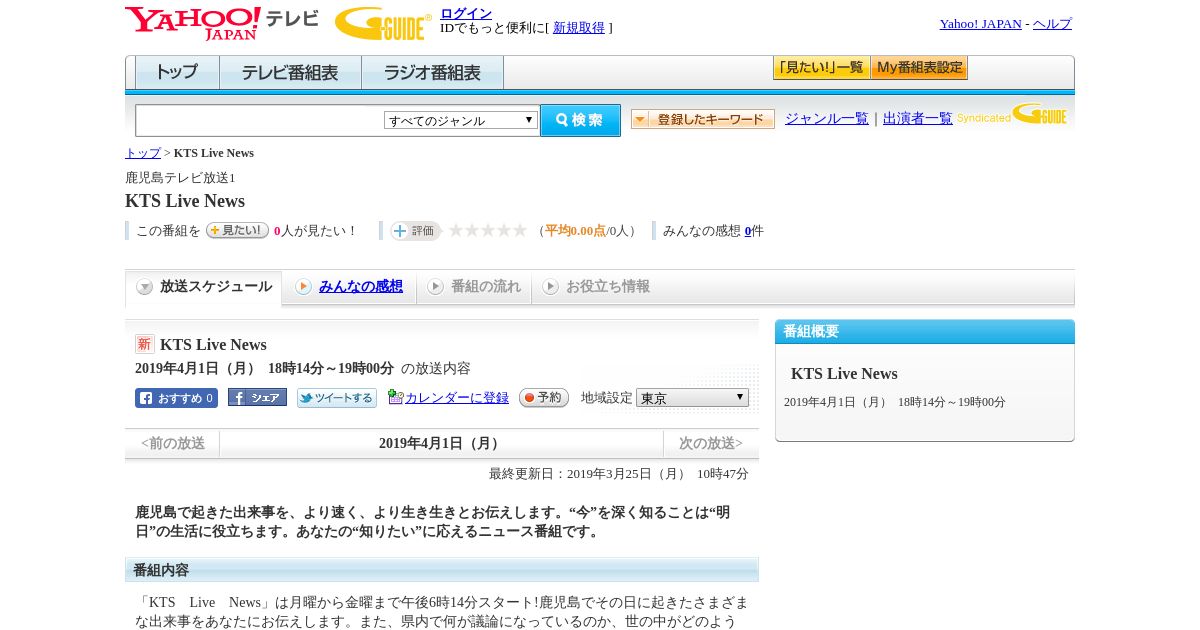The height and width of the screenshot is (630, 1200).
Task: Click the first rating star
Action: pos(456,230)
